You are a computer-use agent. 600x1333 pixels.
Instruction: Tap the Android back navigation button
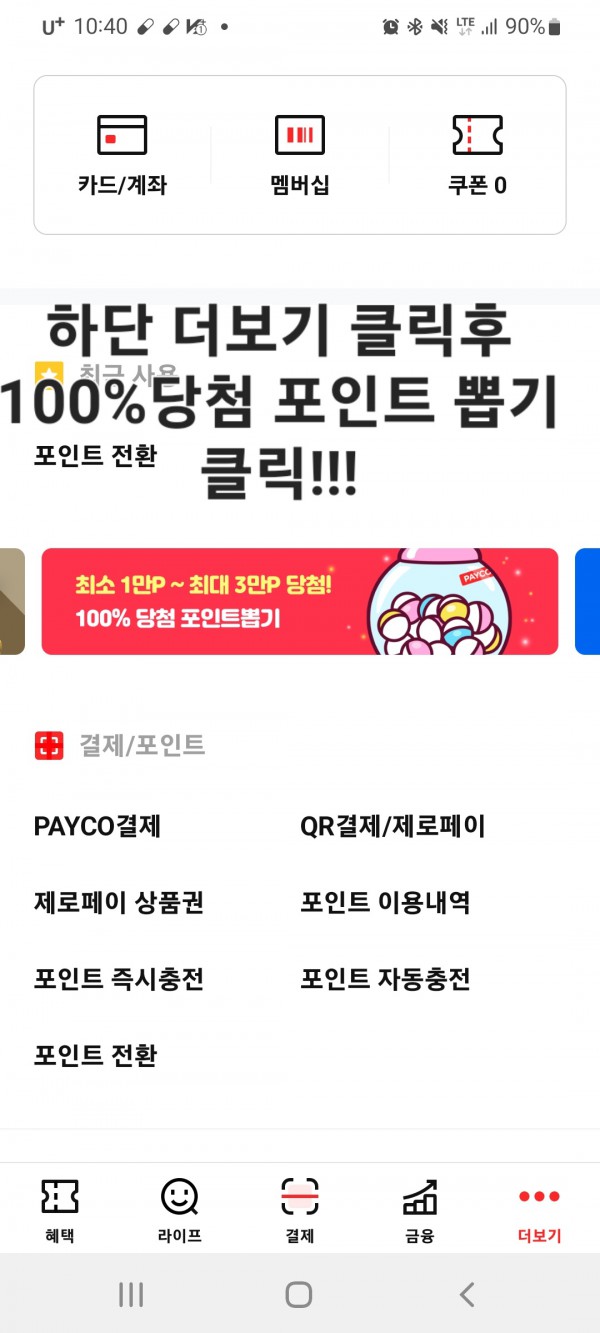[x=466, y=1295]
